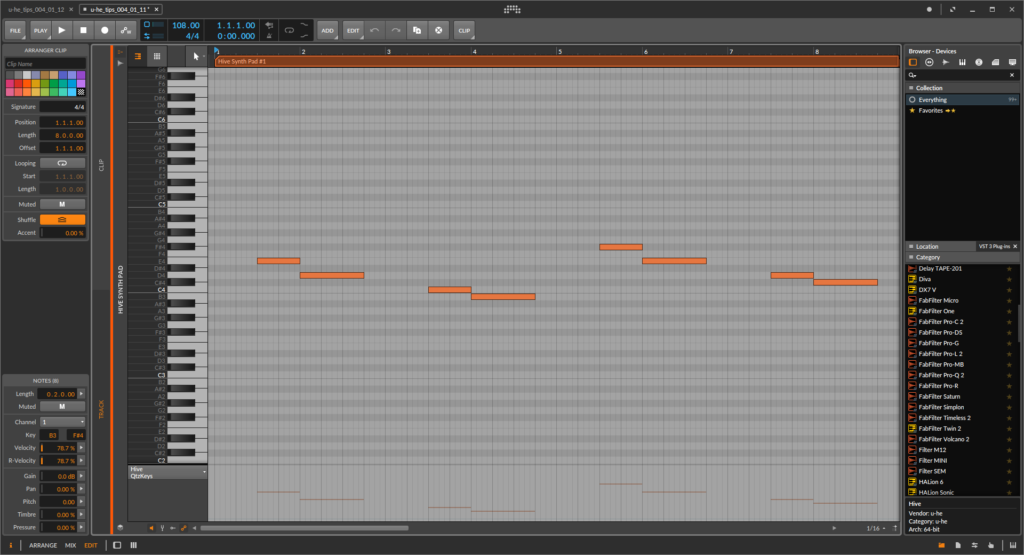The height and width of the screenshot is (555, 1024).
Task: Switch to drum grid view icon
Action: 156,56
